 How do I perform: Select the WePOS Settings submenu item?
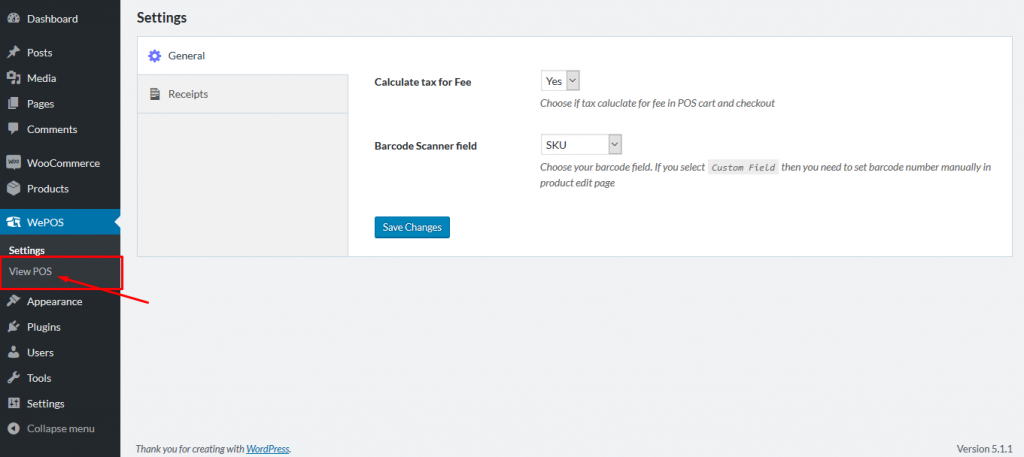[x=27, y=251]
